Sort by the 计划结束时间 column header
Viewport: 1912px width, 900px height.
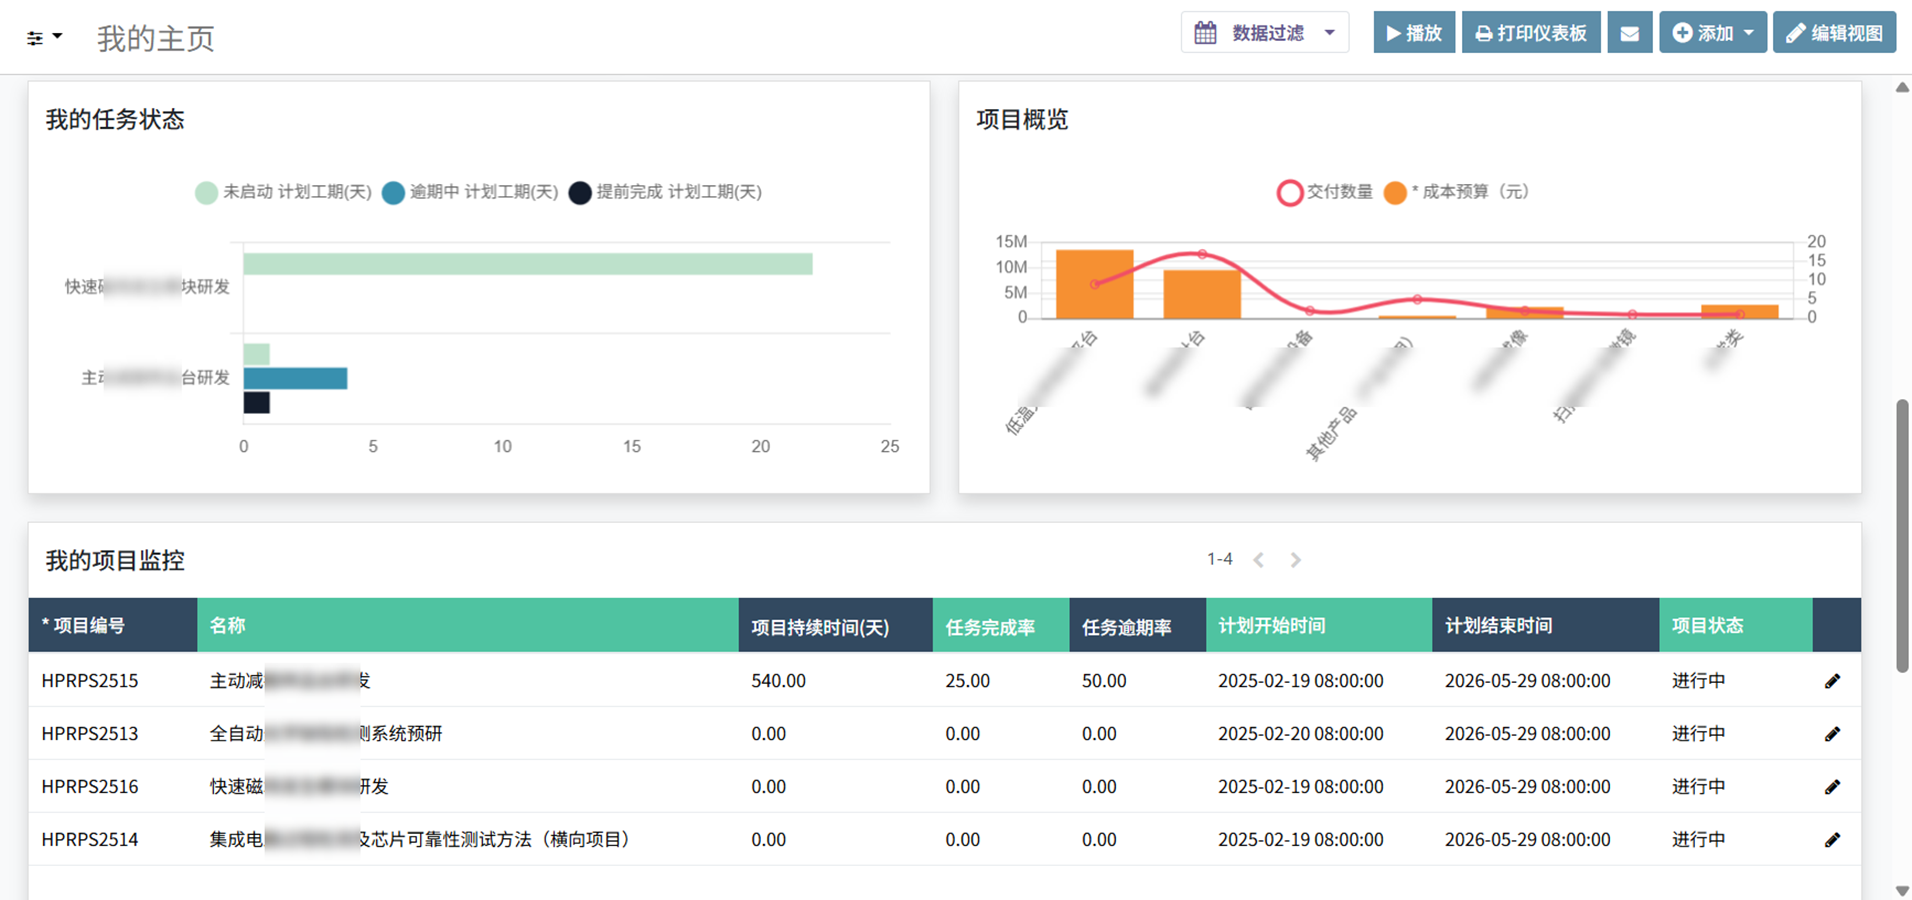(1546, 625)
